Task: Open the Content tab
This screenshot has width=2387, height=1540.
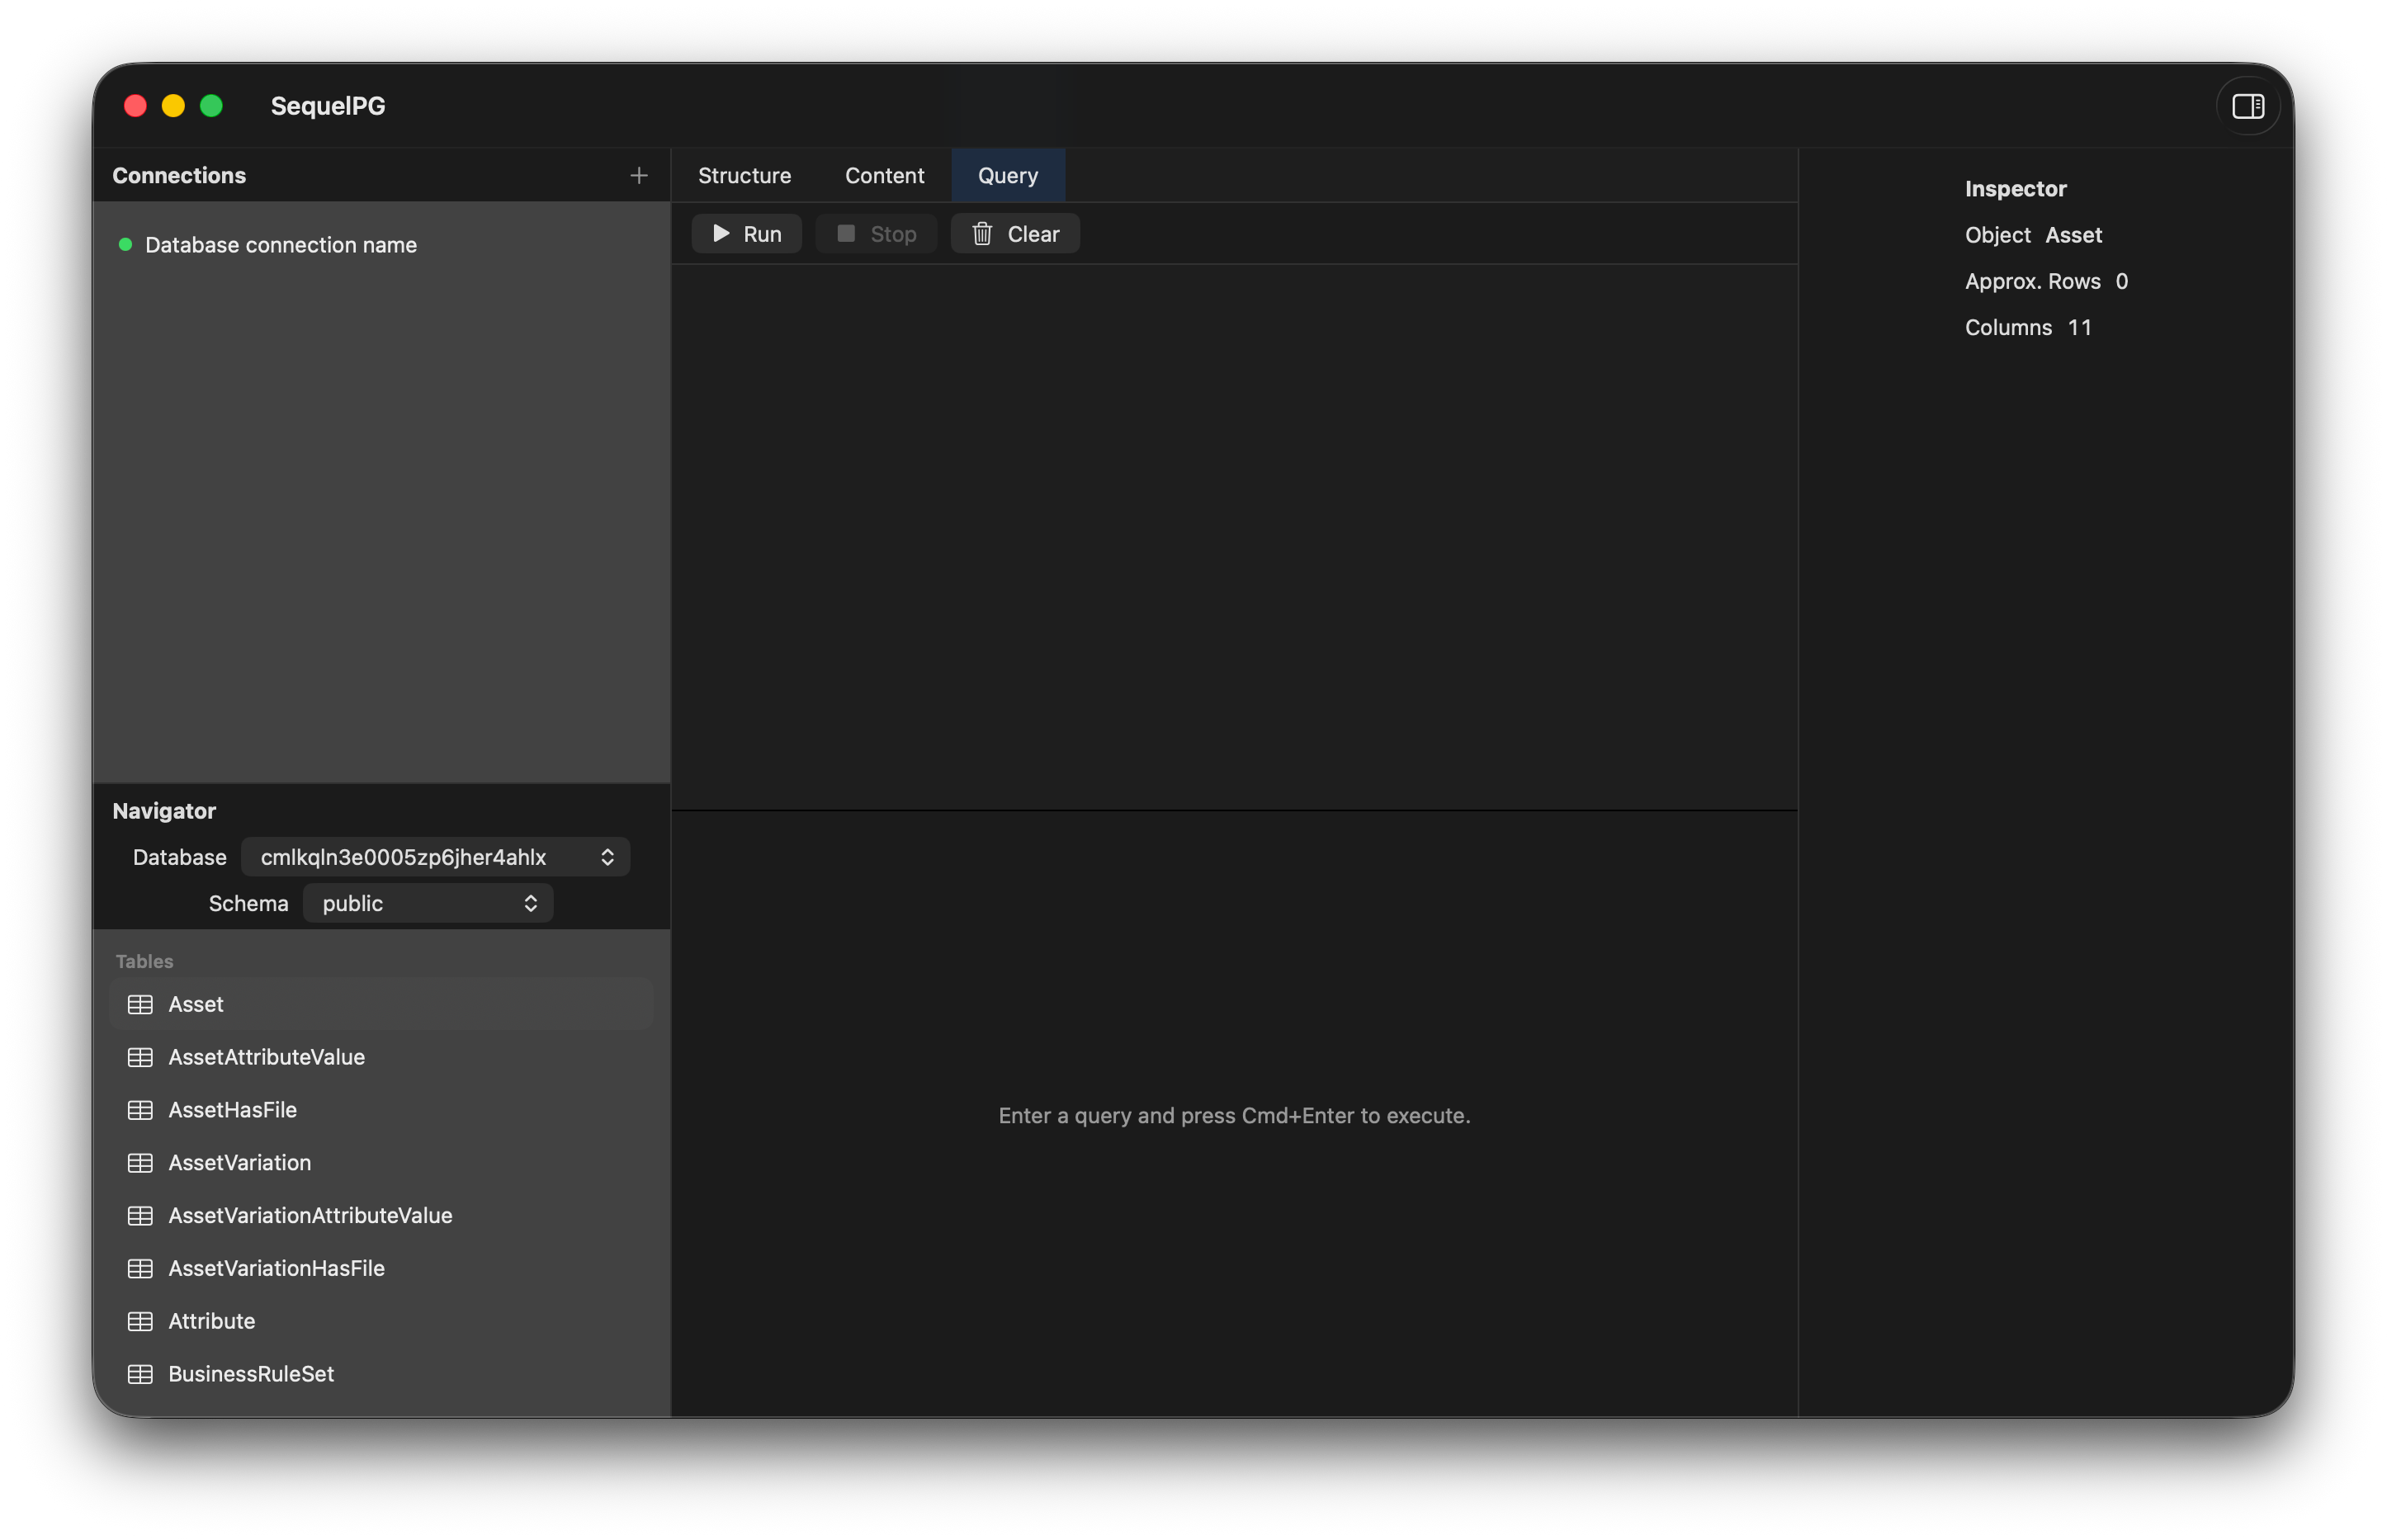Action: [884, 175]
